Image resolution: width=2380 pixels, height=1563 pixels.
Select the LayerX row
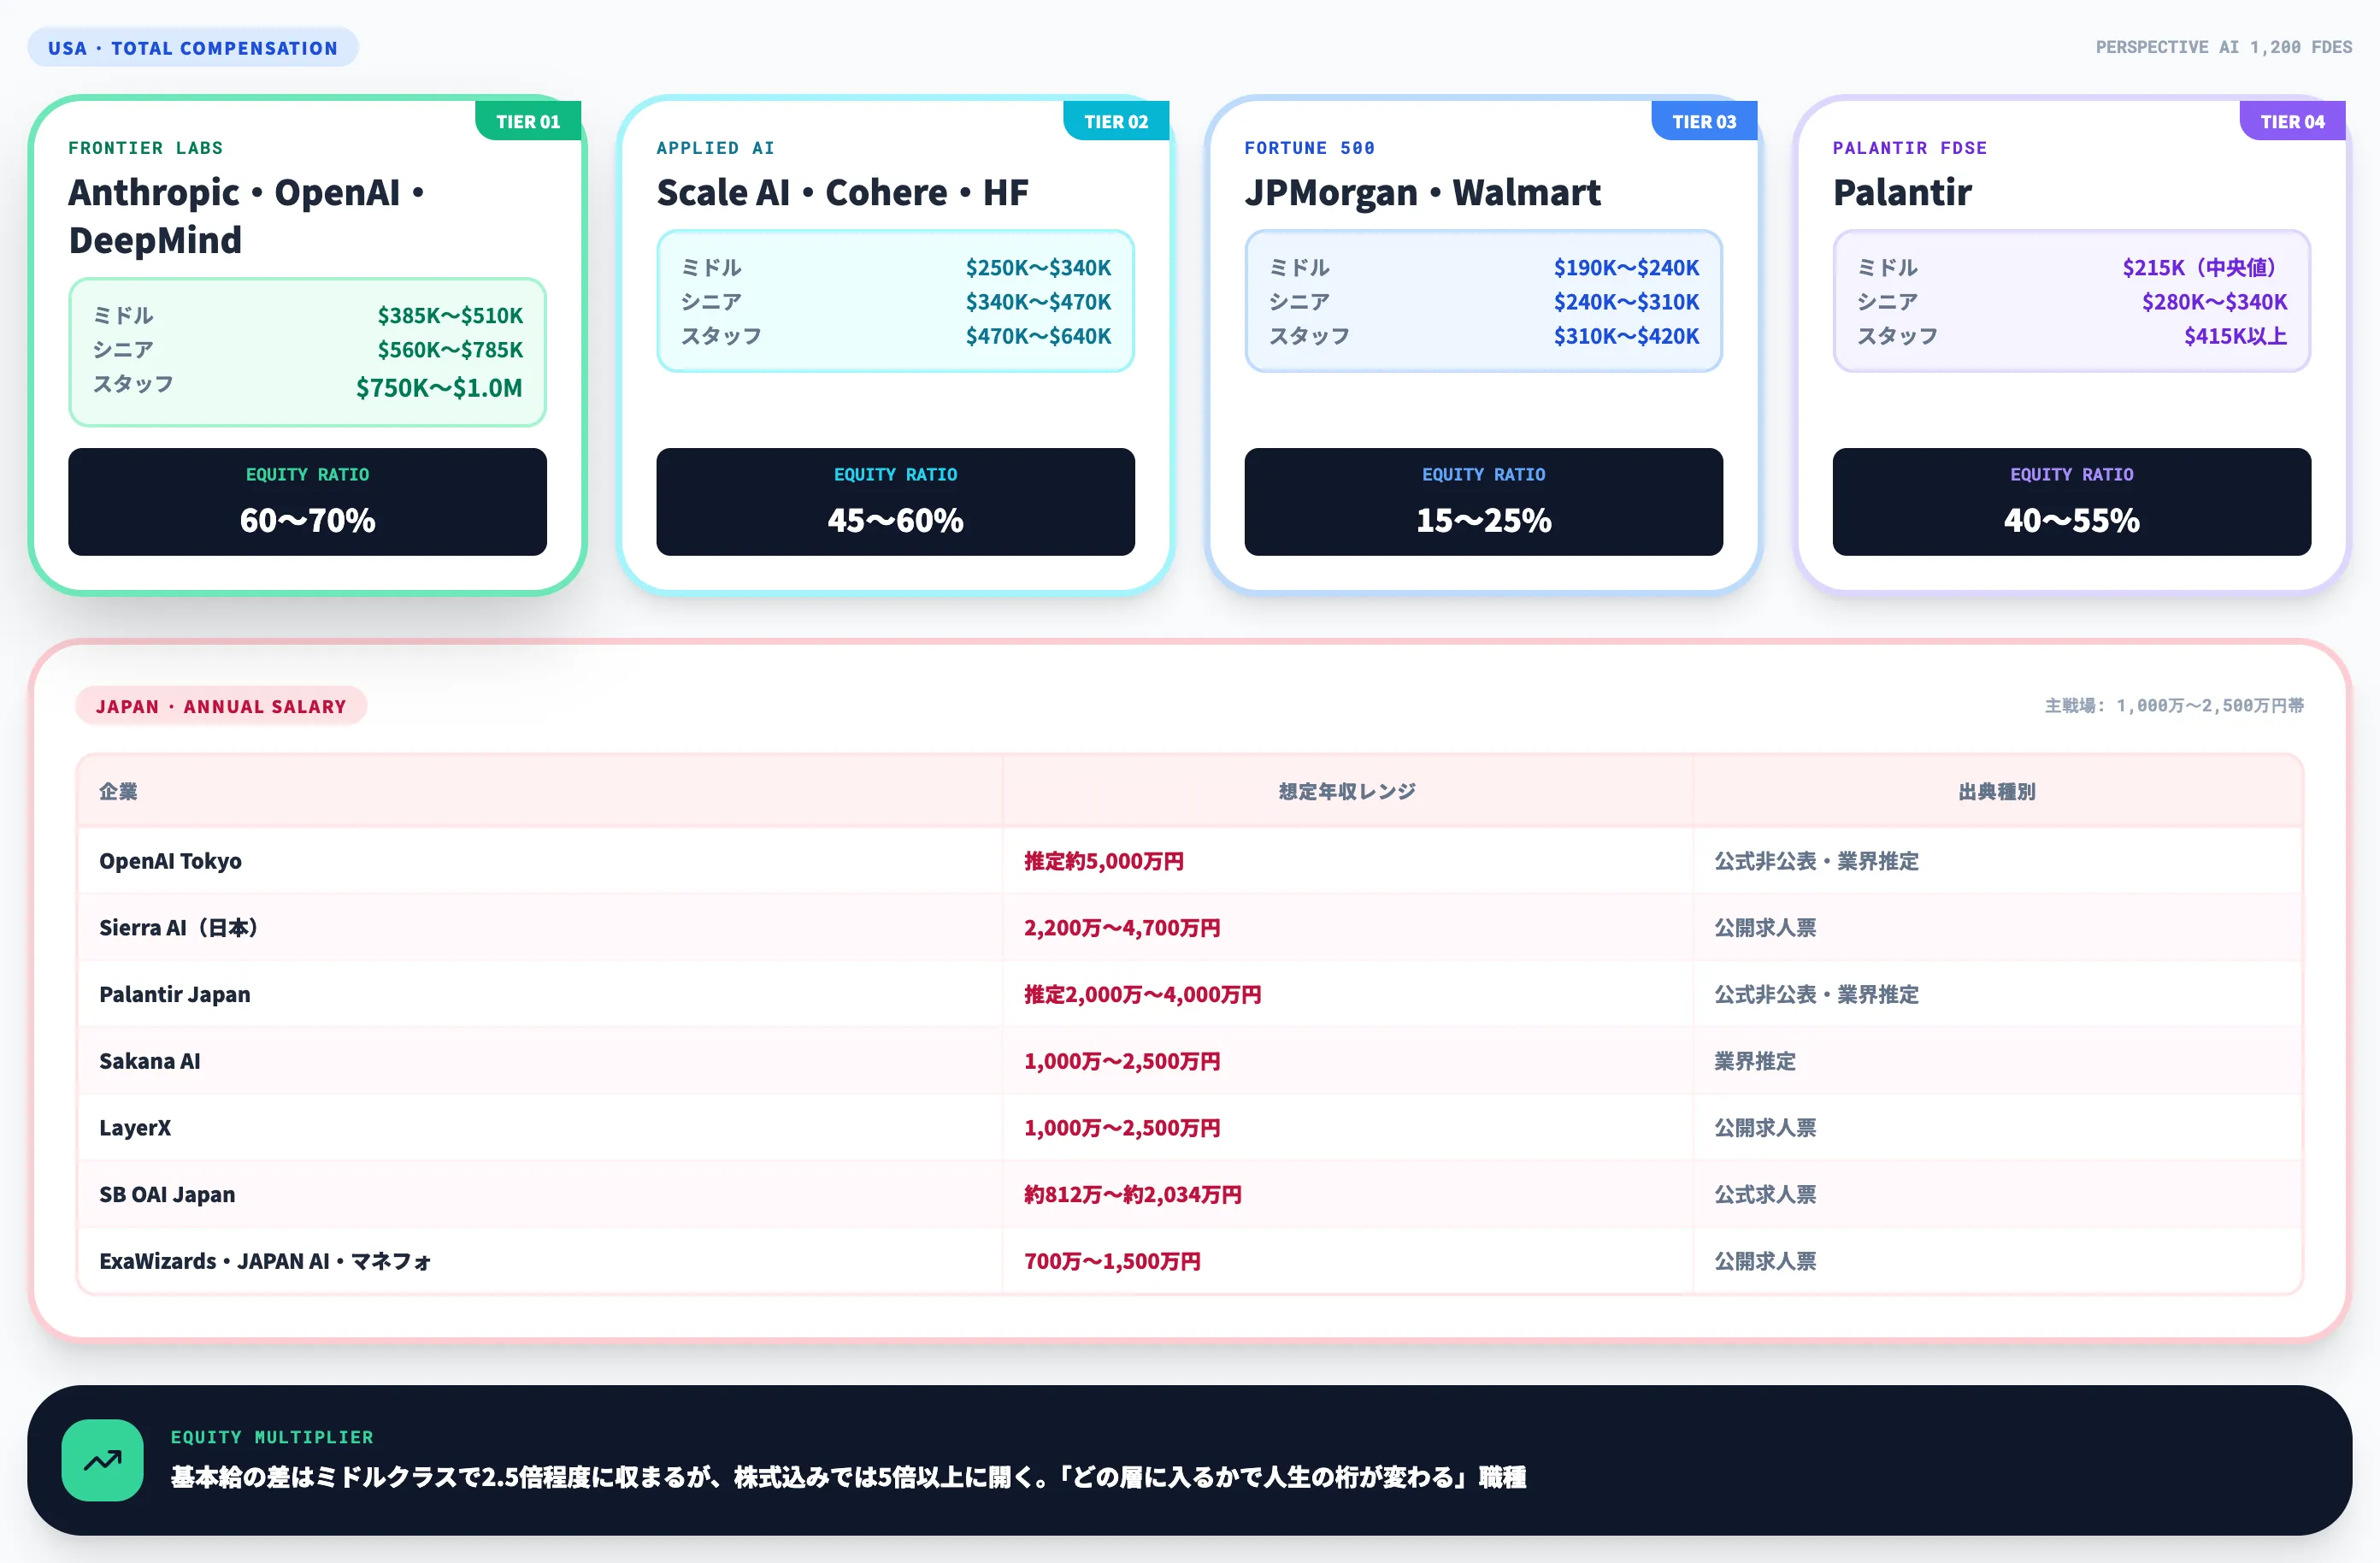point(1190,1127)
